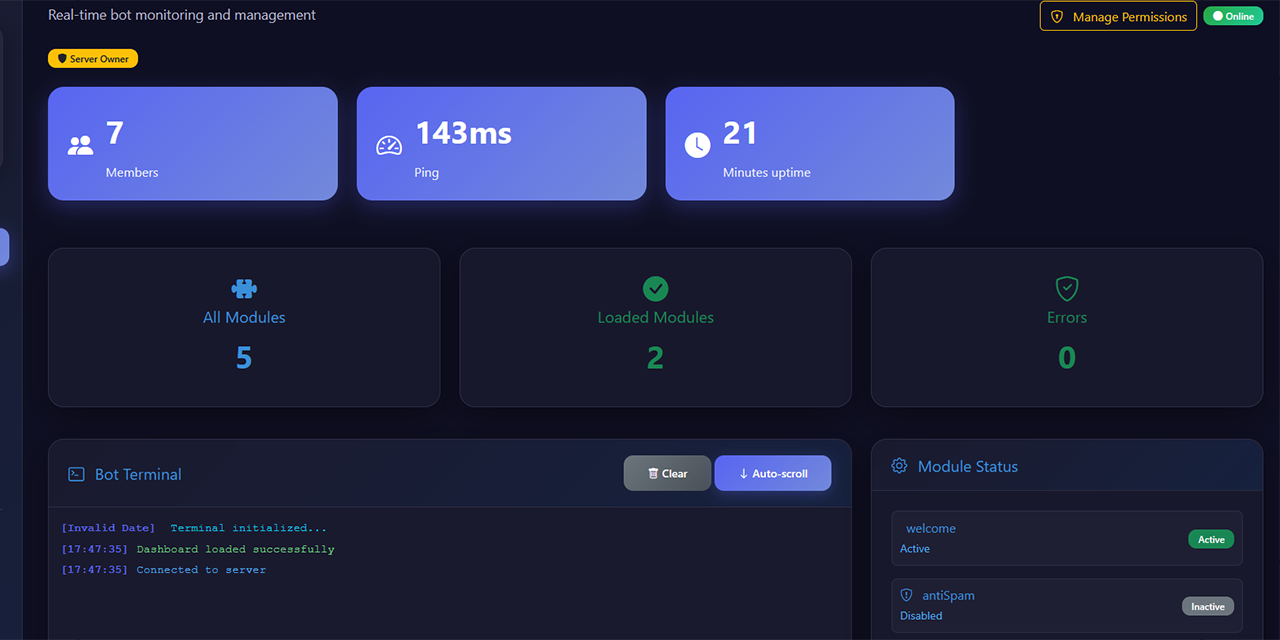Image resolution: width=1280 pixels, height=640 pixels.
Task: Click the Module Status gear icon
Action: click(899, 465)
